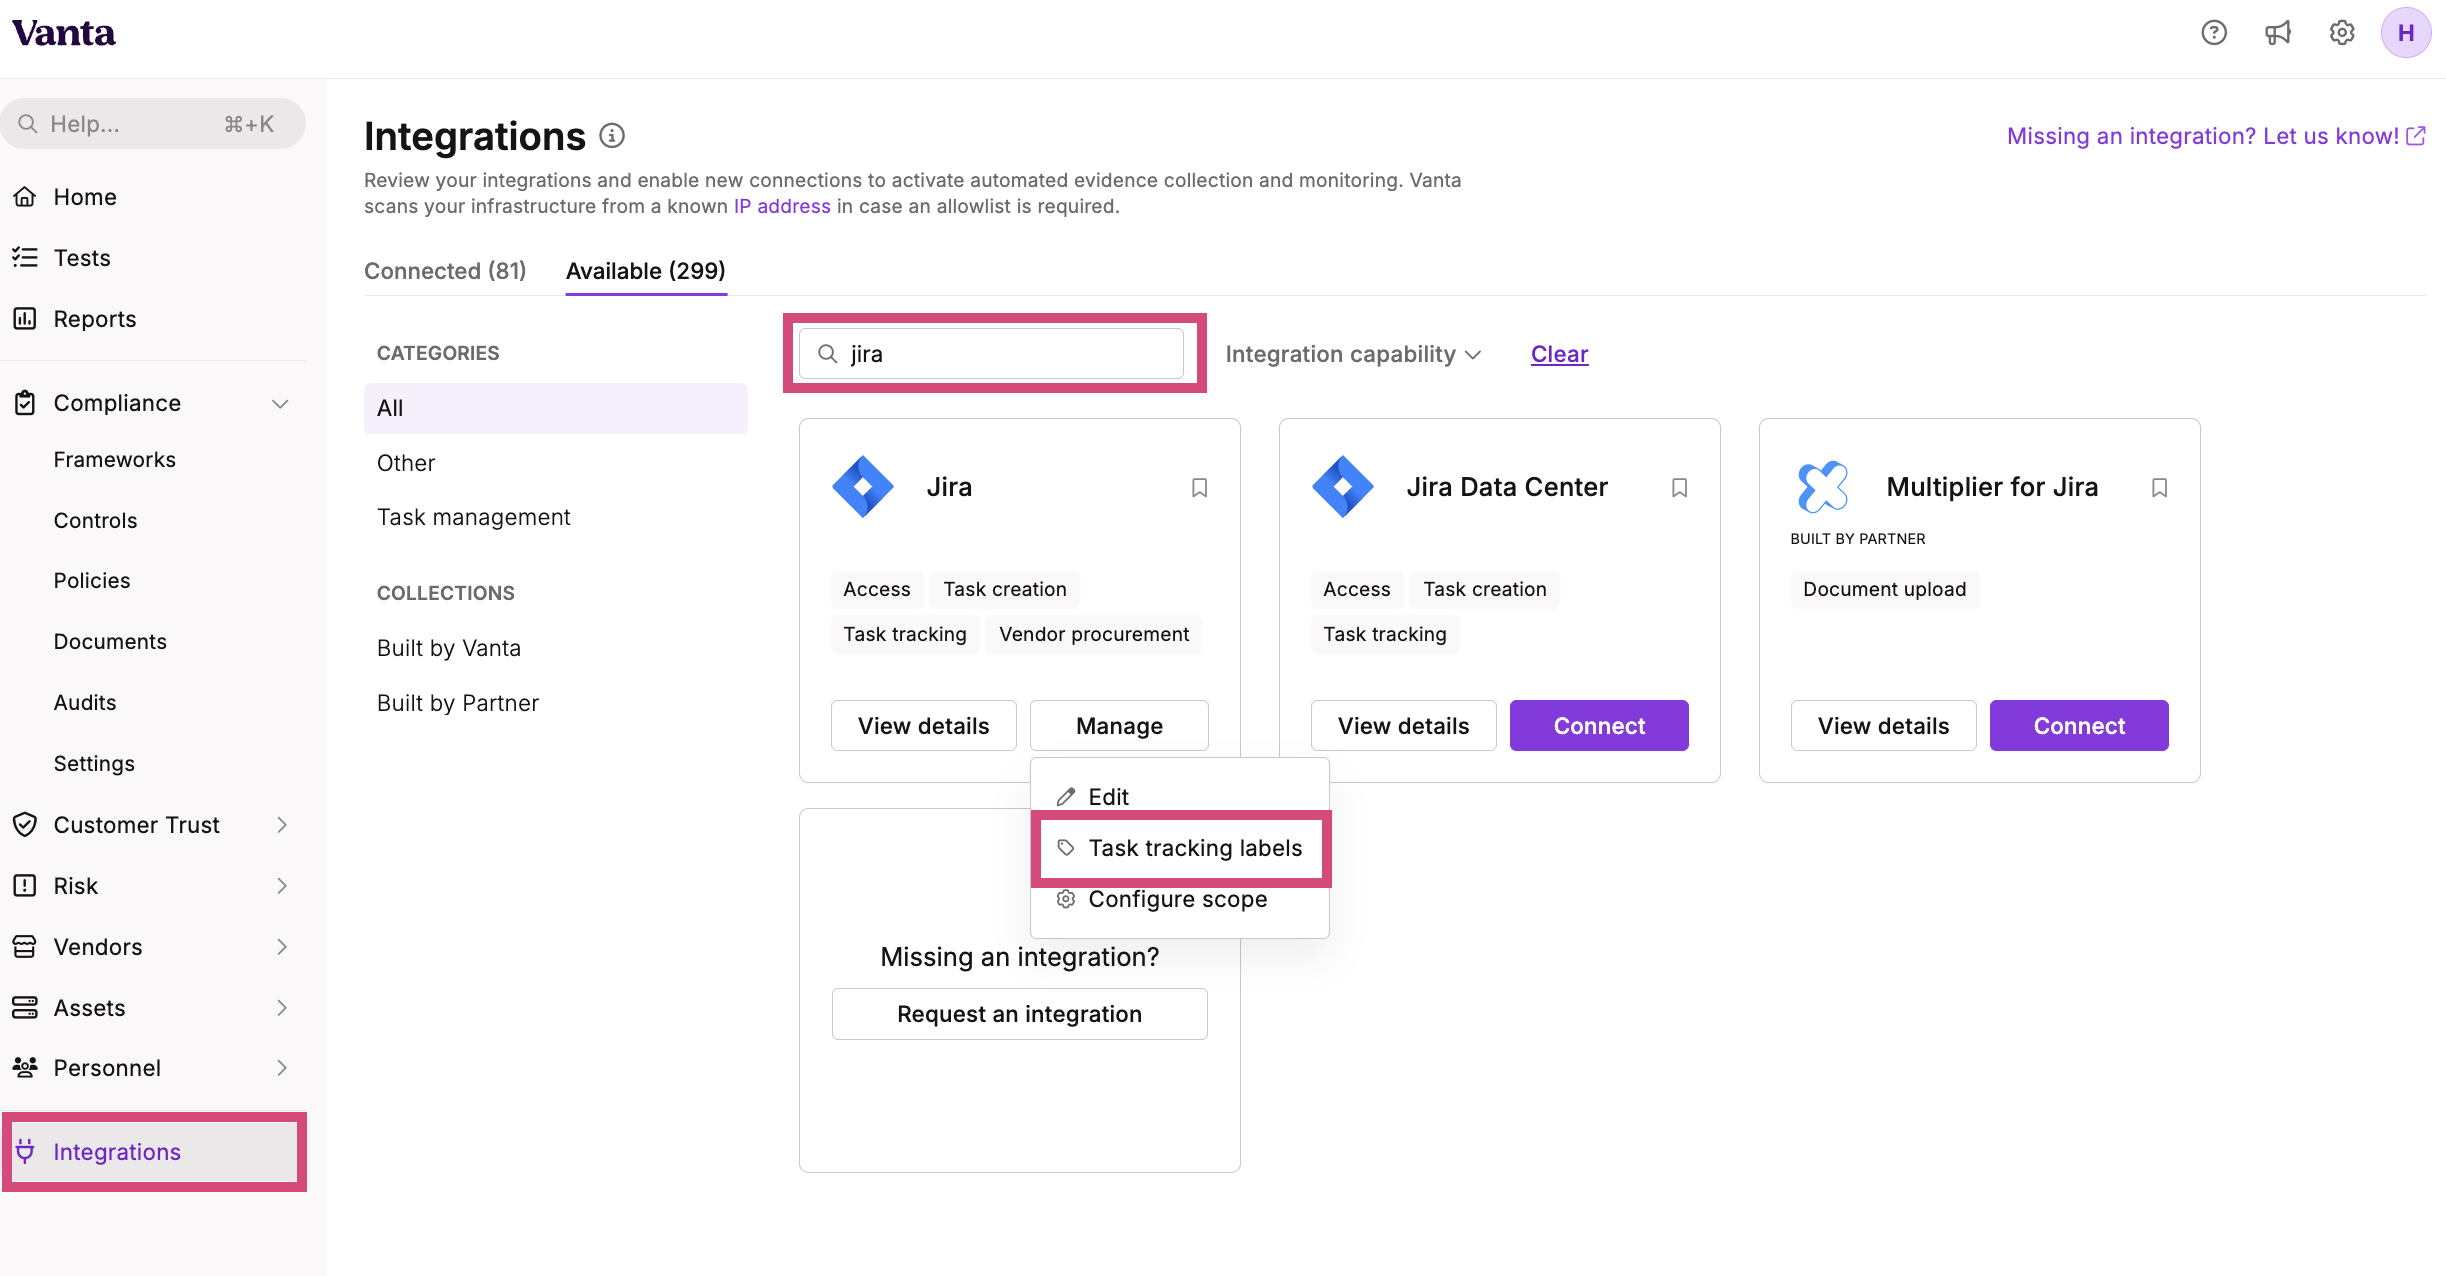2446x1276 pixels.
Task: Bookmark the Jira integration
Action: click(x=1199, y=488)
